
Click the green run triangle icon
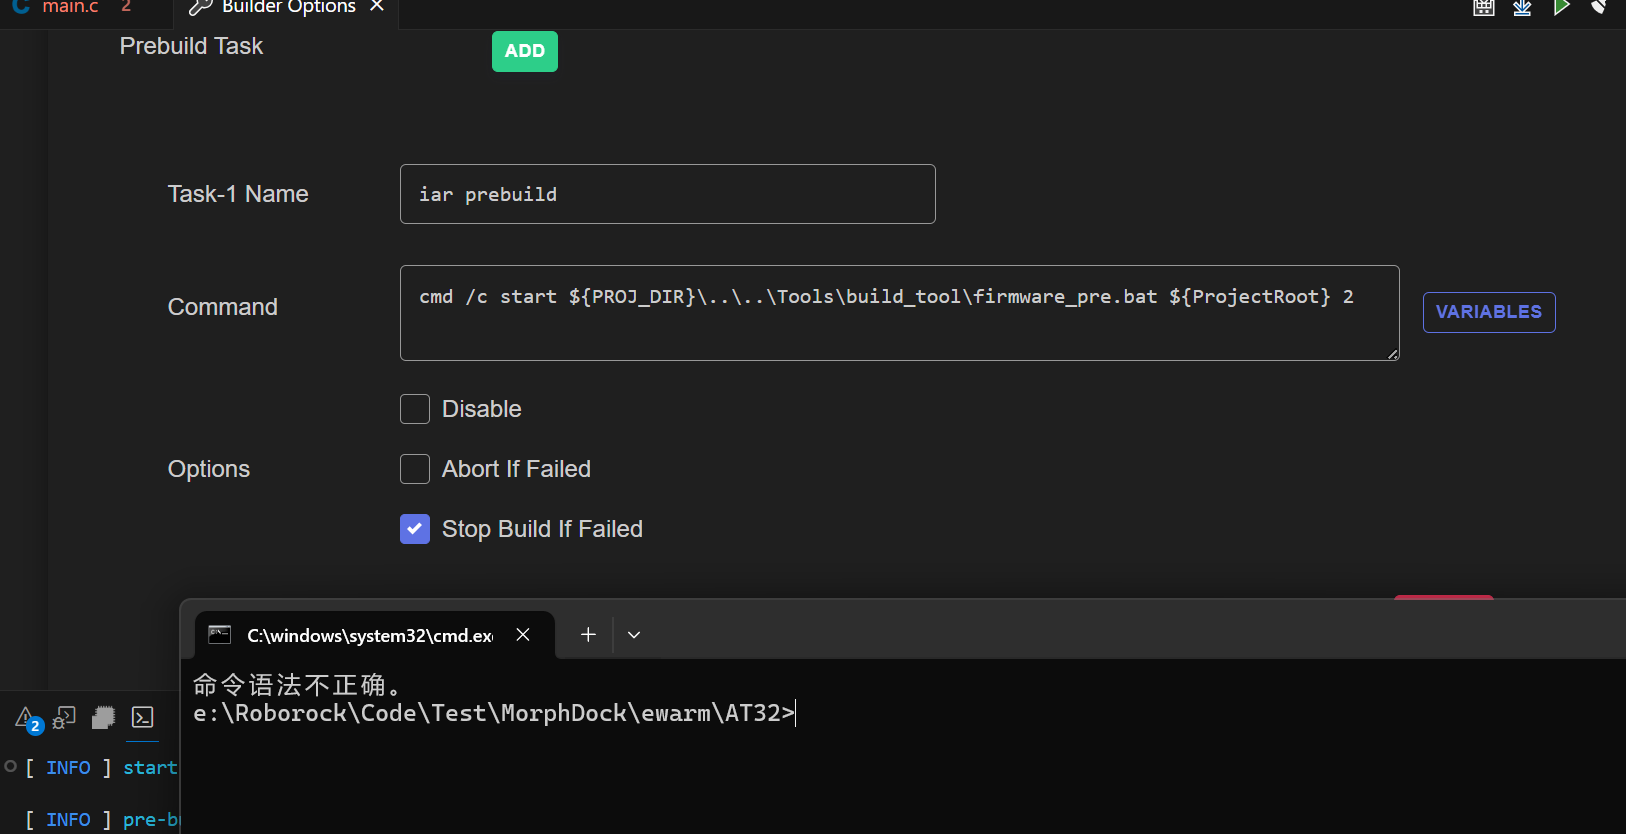point(1561,8)
